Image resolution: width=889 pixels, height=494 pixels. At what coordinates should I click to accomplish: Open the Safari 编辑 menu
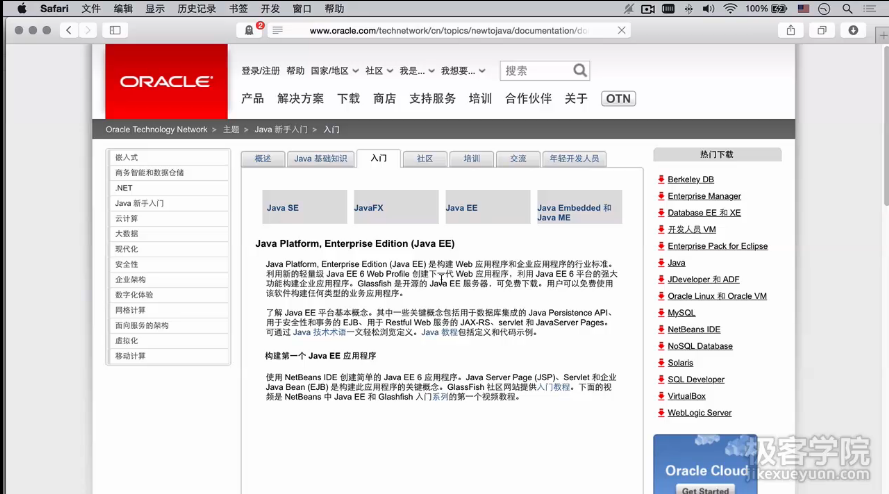(123, 9)
